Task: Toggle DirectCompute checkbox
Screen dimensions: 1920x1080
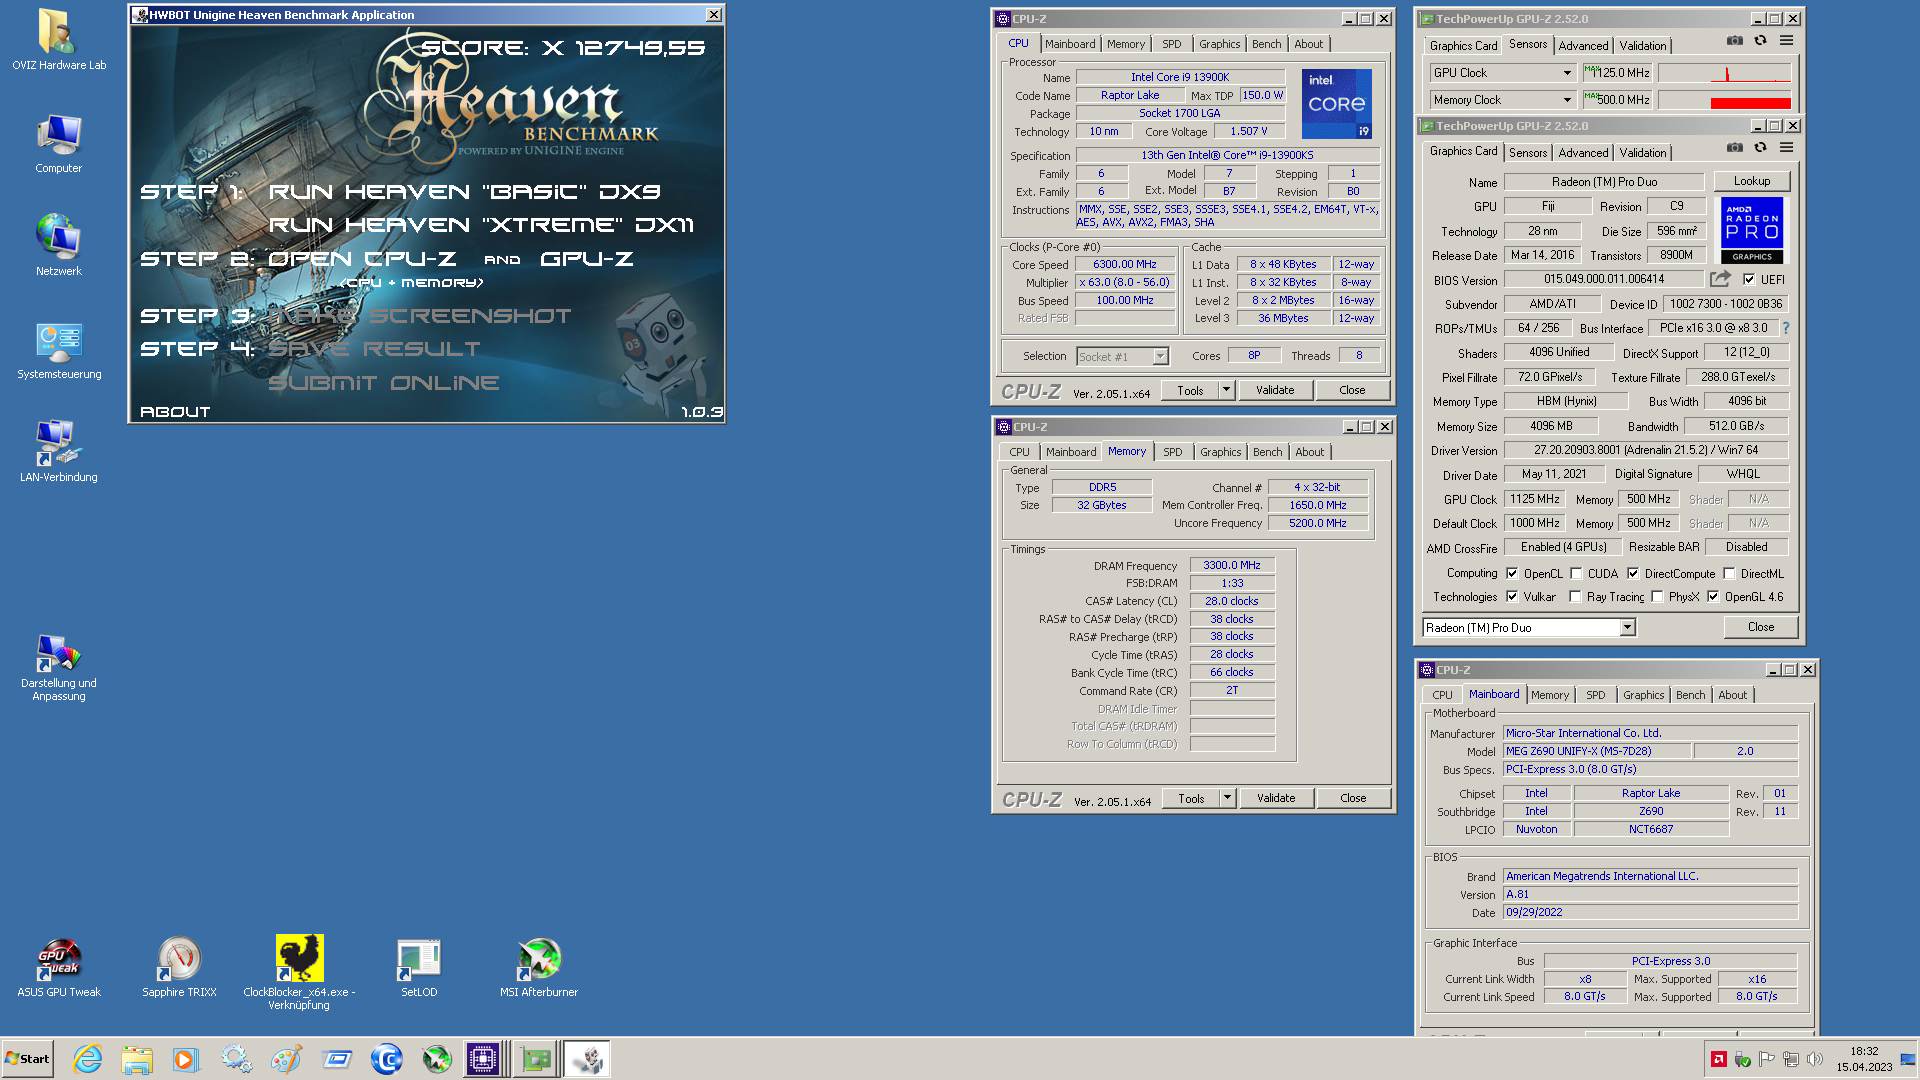Action: (x=1633, y=574)
